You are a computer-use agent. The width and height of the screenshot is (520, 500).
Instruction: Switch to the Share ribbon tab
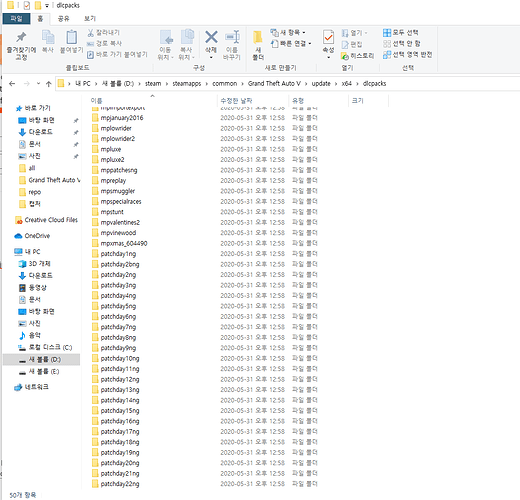[63, 19]
